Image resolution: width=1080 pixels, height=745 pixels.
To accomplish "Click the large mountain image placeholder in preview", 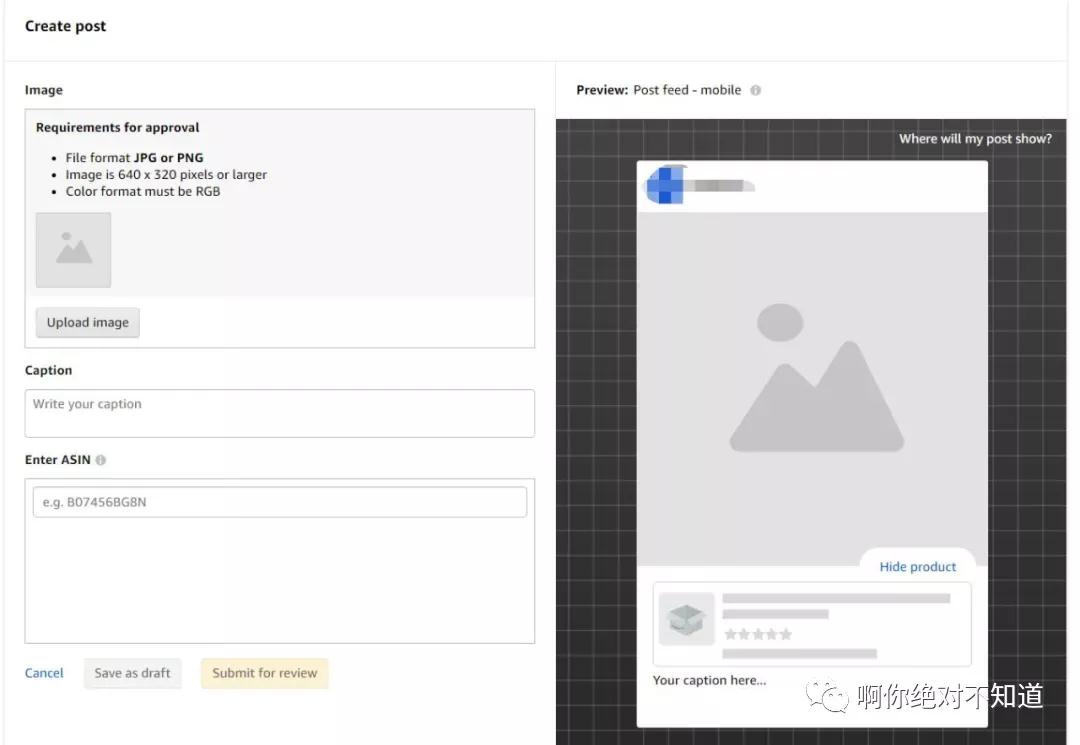I will (812, 388).
